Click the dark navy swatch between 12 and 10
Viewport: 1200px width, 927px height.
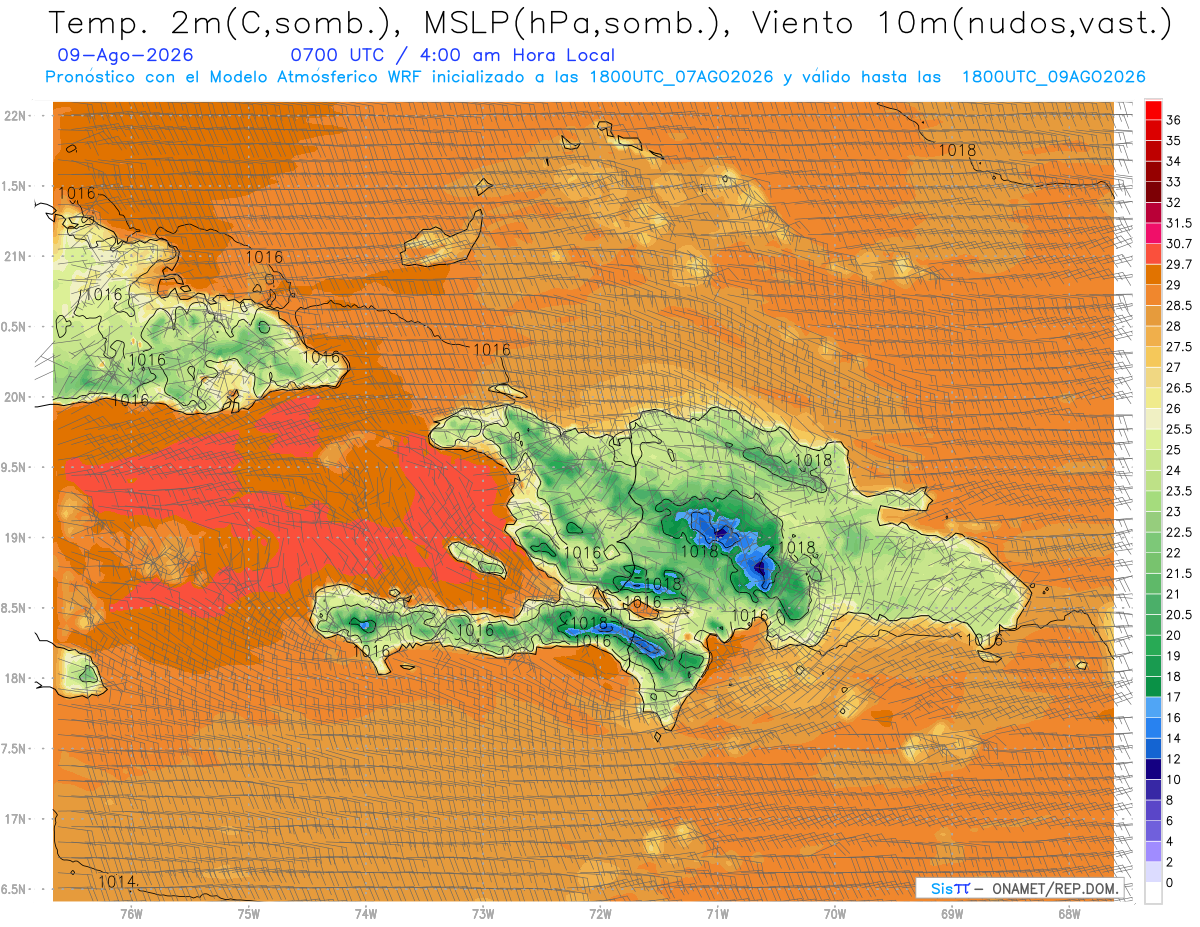[1153, 768]
